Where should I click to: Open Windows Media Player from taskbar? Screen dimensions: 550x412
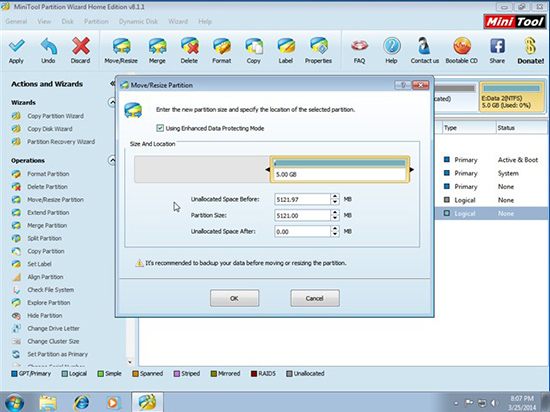[x=113, y=403]
